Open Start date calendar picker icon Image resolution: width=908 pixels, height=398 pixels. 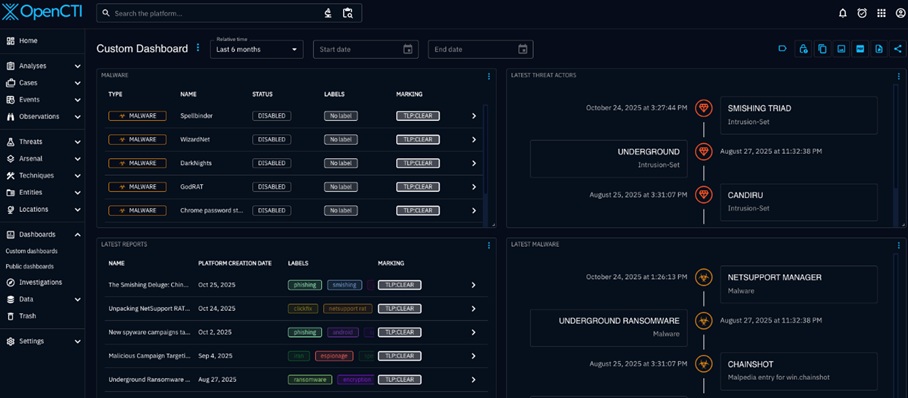pyautogui.click(x=408, y=49)
